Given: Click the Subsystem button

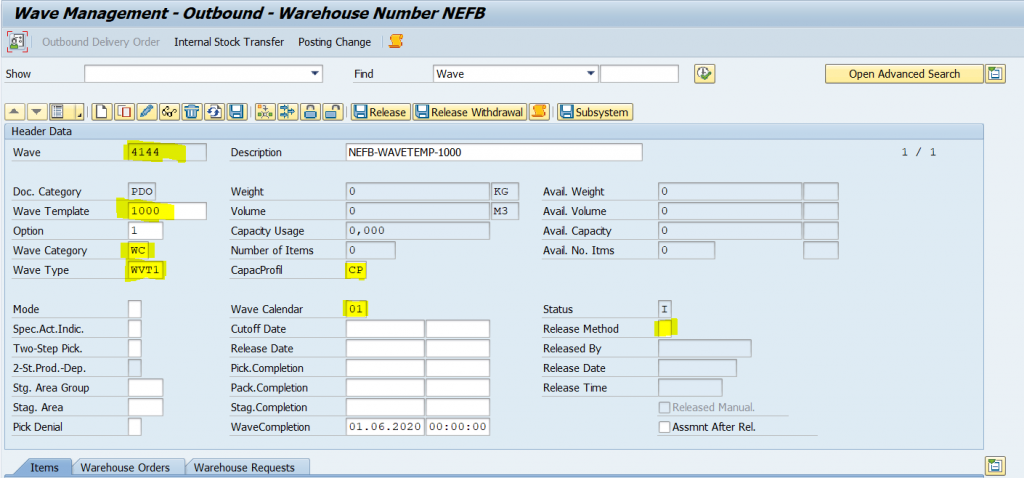Looking at the screenshot, I should (x=594, y=112).
